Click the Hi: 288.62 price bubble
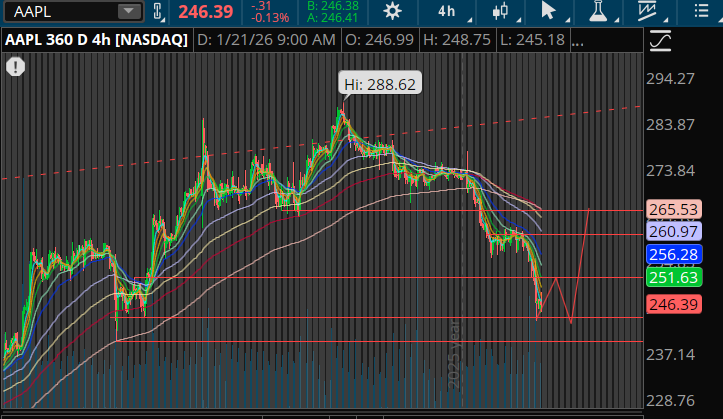Image resolution: width=723 pixels, height=419 pixels. (x=380, y=83)
